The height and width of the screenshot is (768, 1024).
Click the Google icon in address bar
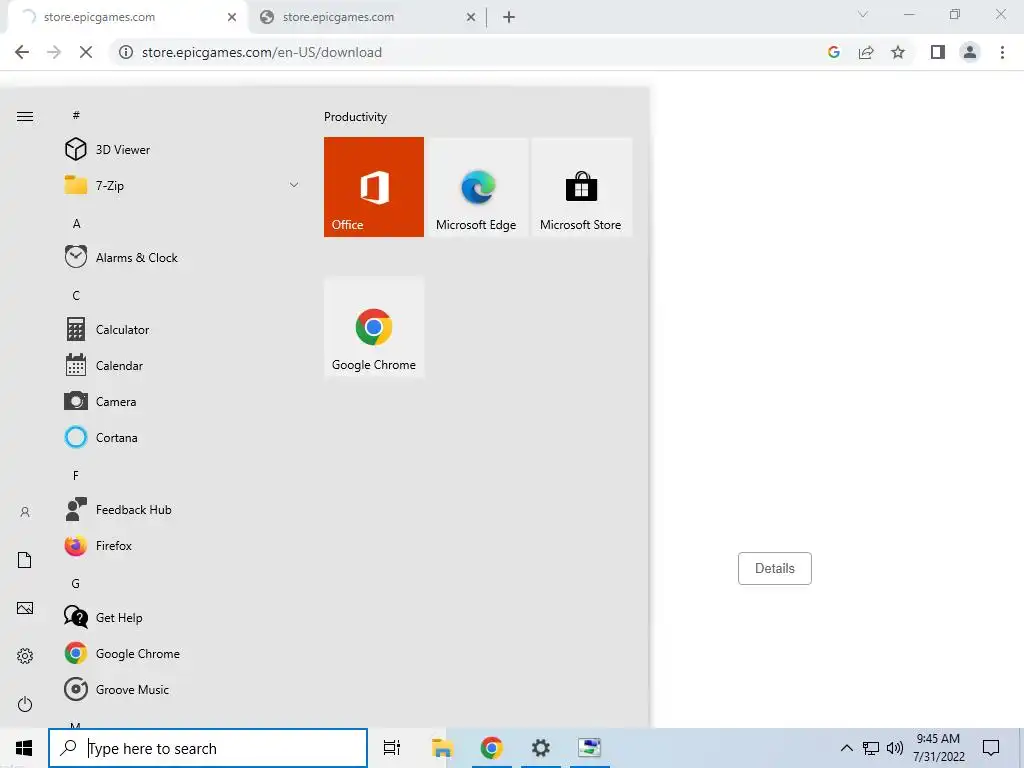833,52
